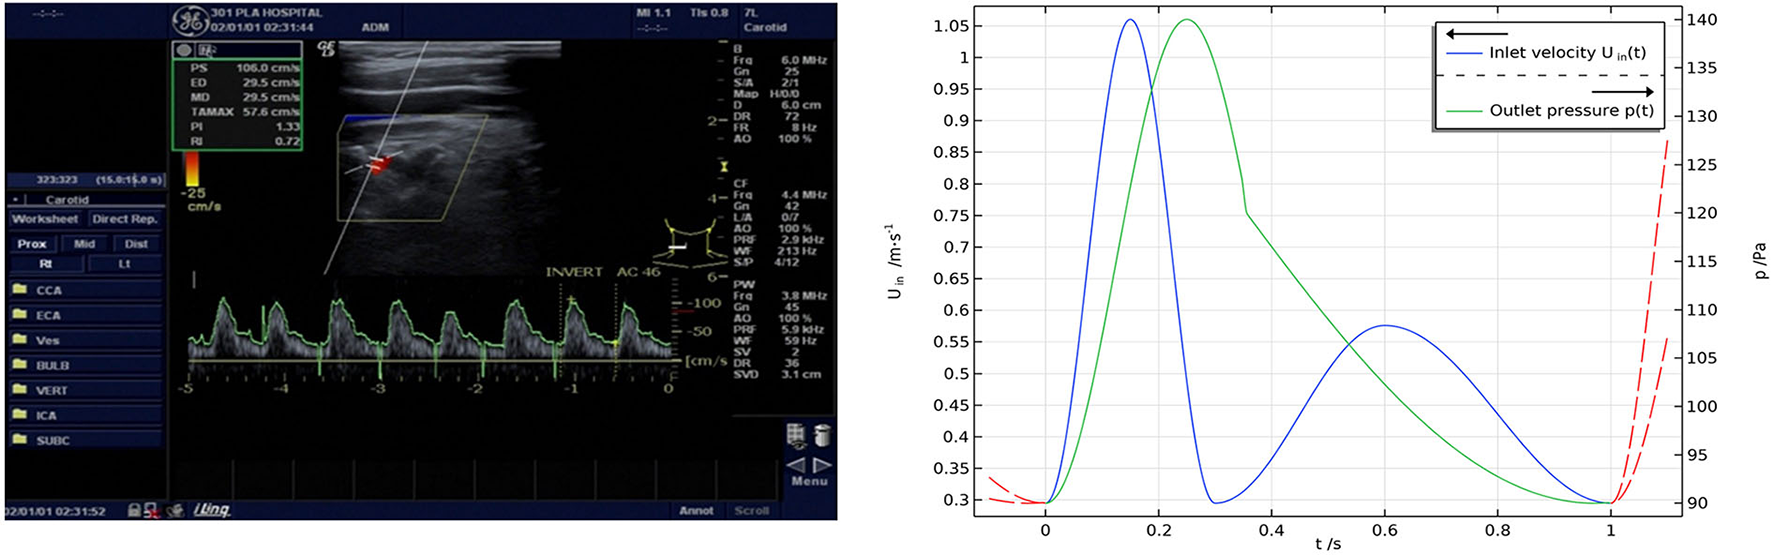This screenshot has width=1772, height=555.
Task: Select the Prox segment toggle
Action: tap(32, 244)
